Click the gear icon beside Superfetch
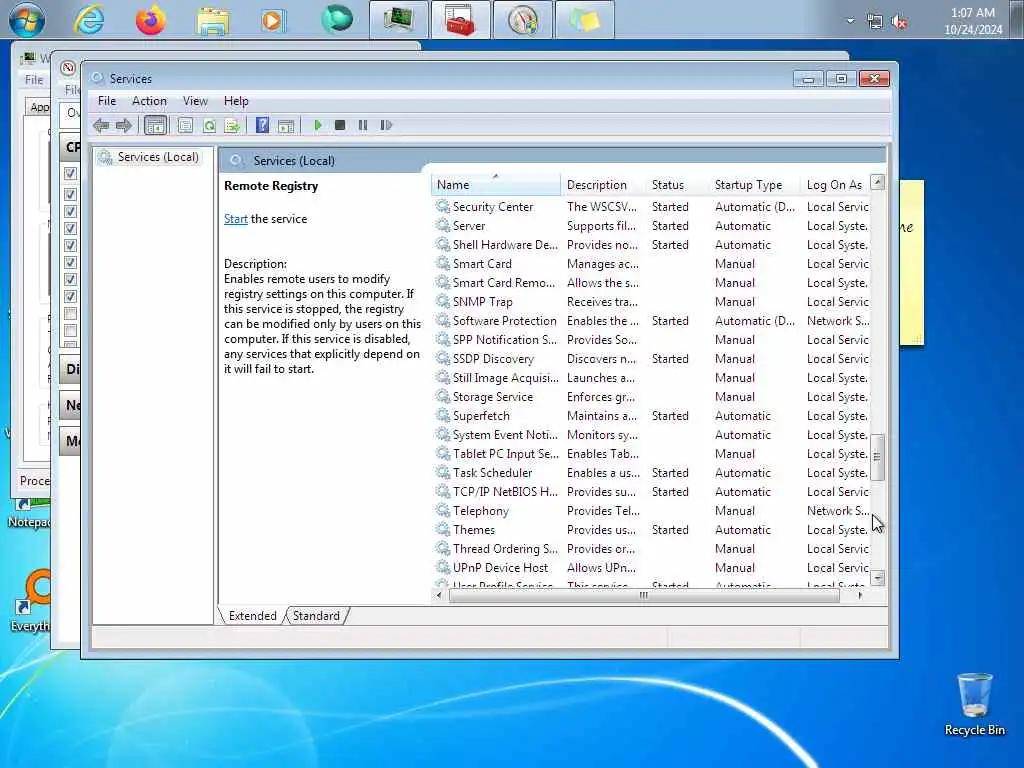 click(443, 415)
